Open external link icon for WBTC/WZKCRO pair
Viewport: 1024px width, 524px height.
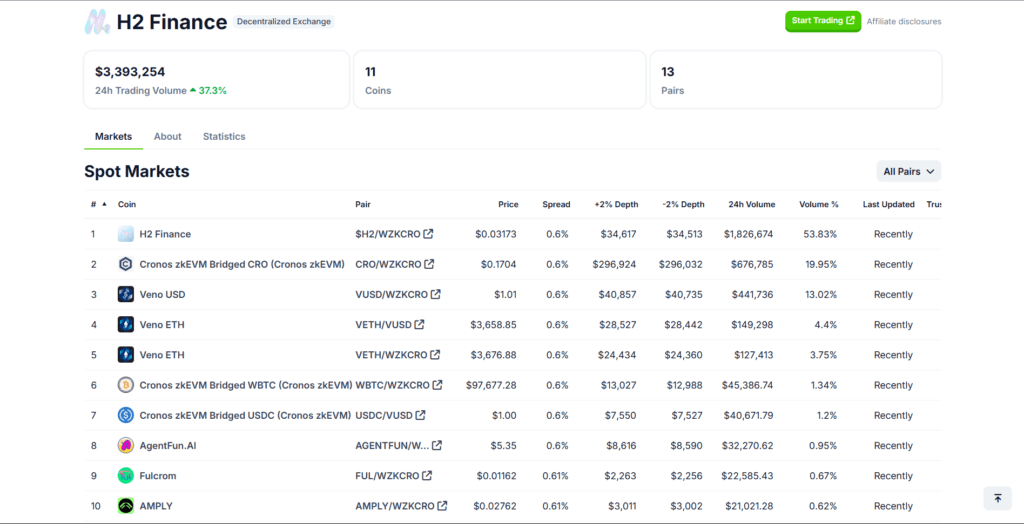pos(438,385)
